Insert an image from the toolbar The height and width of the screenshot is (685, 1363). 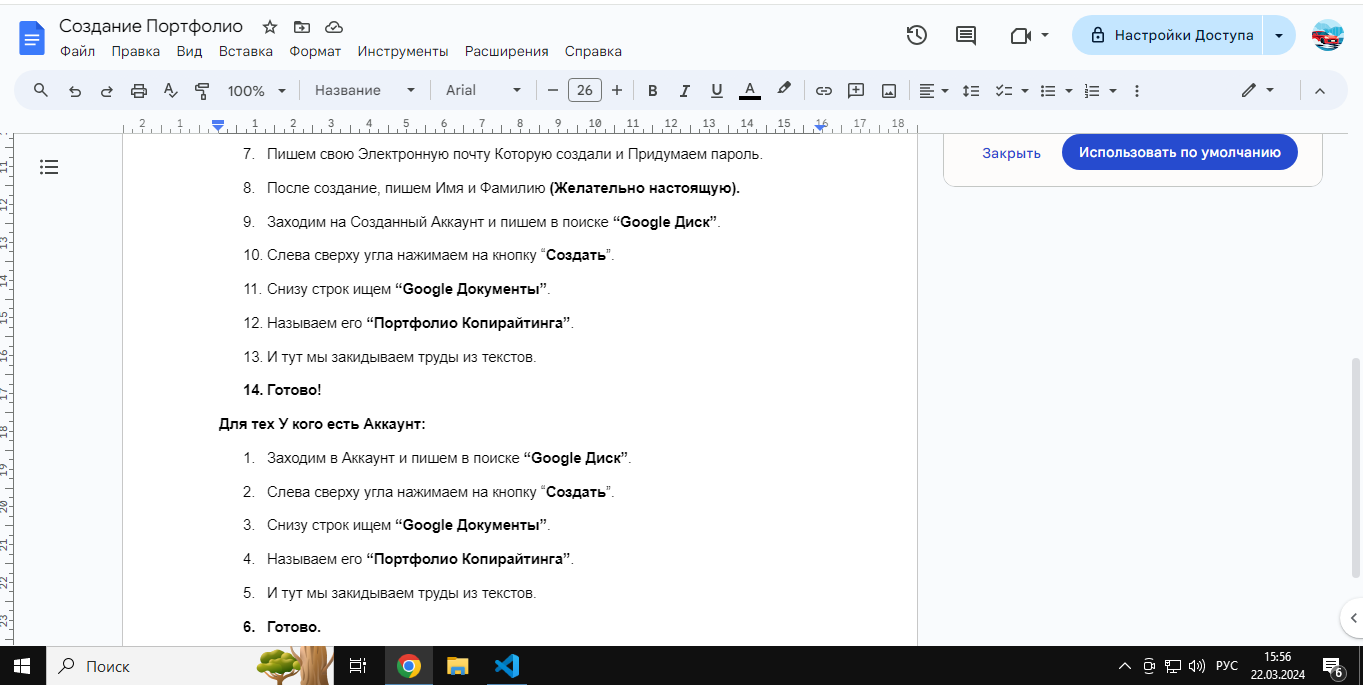(x=889, y=91)
